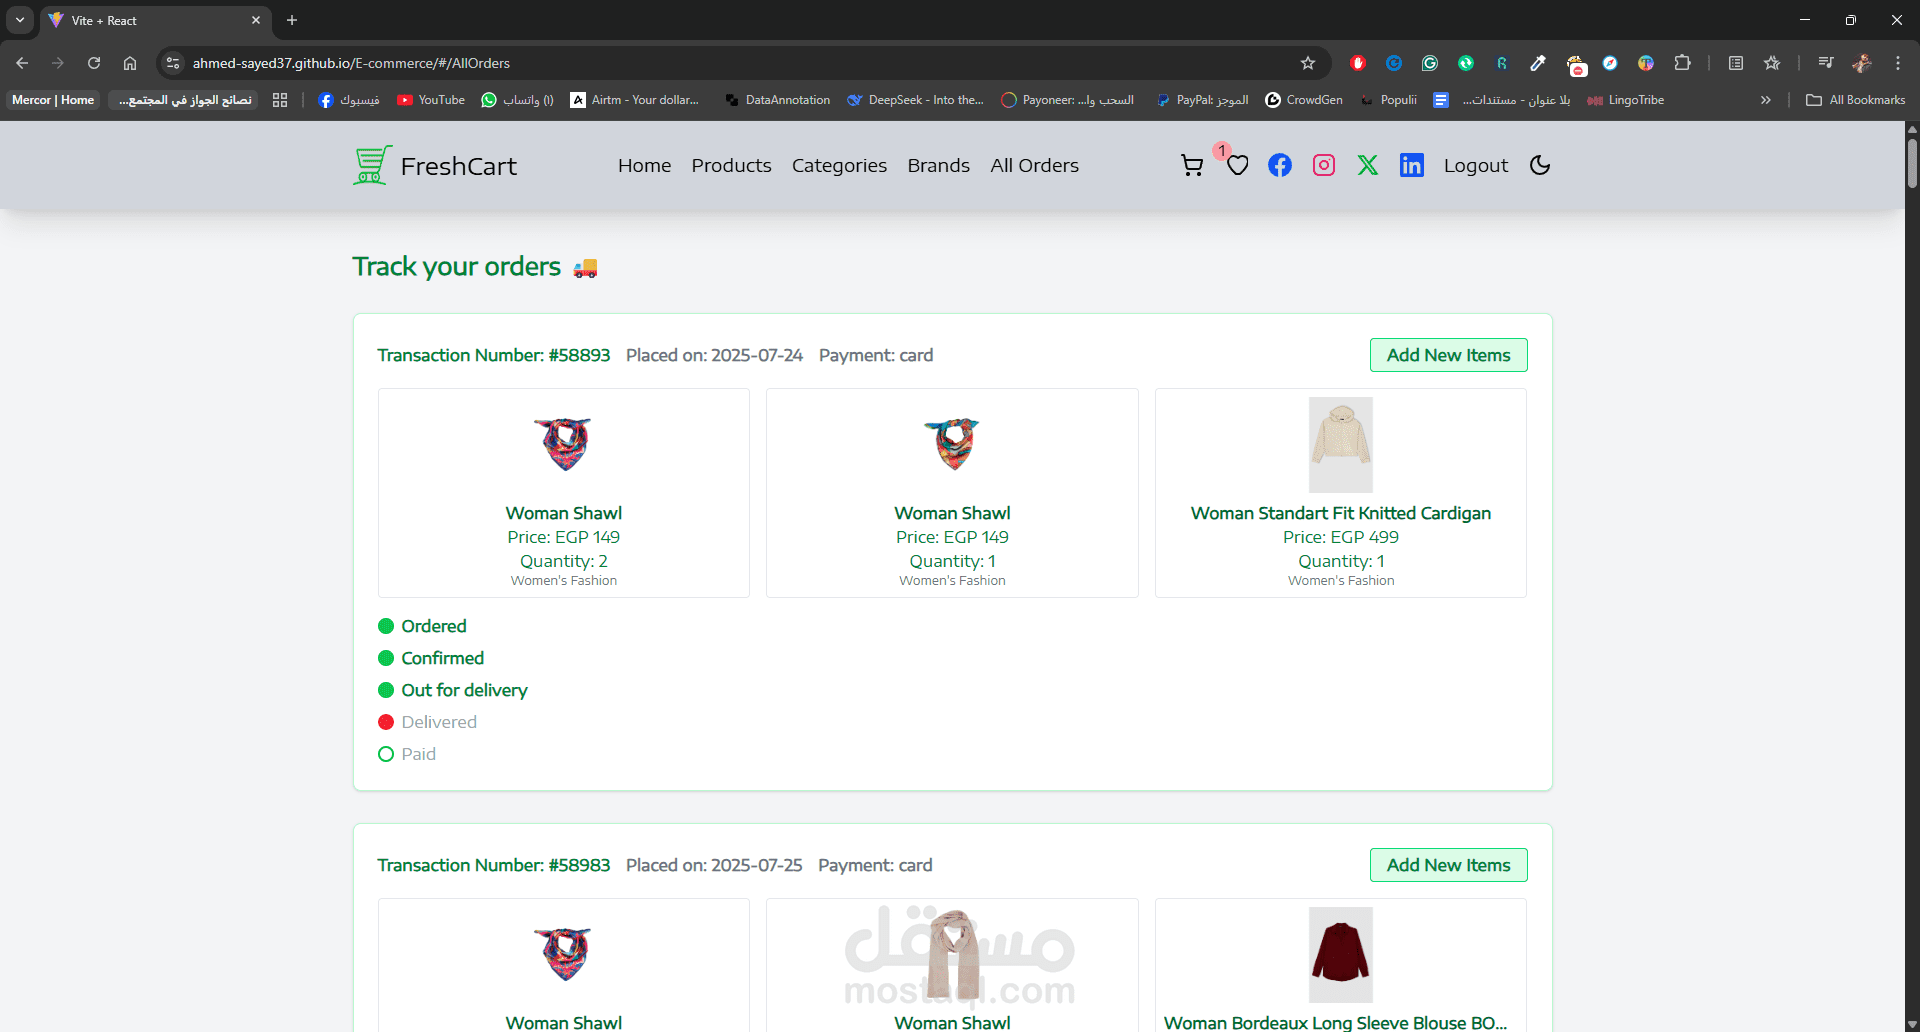Open the LingoTribe bookmark
This screenshot has height=1032, width=1920.
point(1626,100)
